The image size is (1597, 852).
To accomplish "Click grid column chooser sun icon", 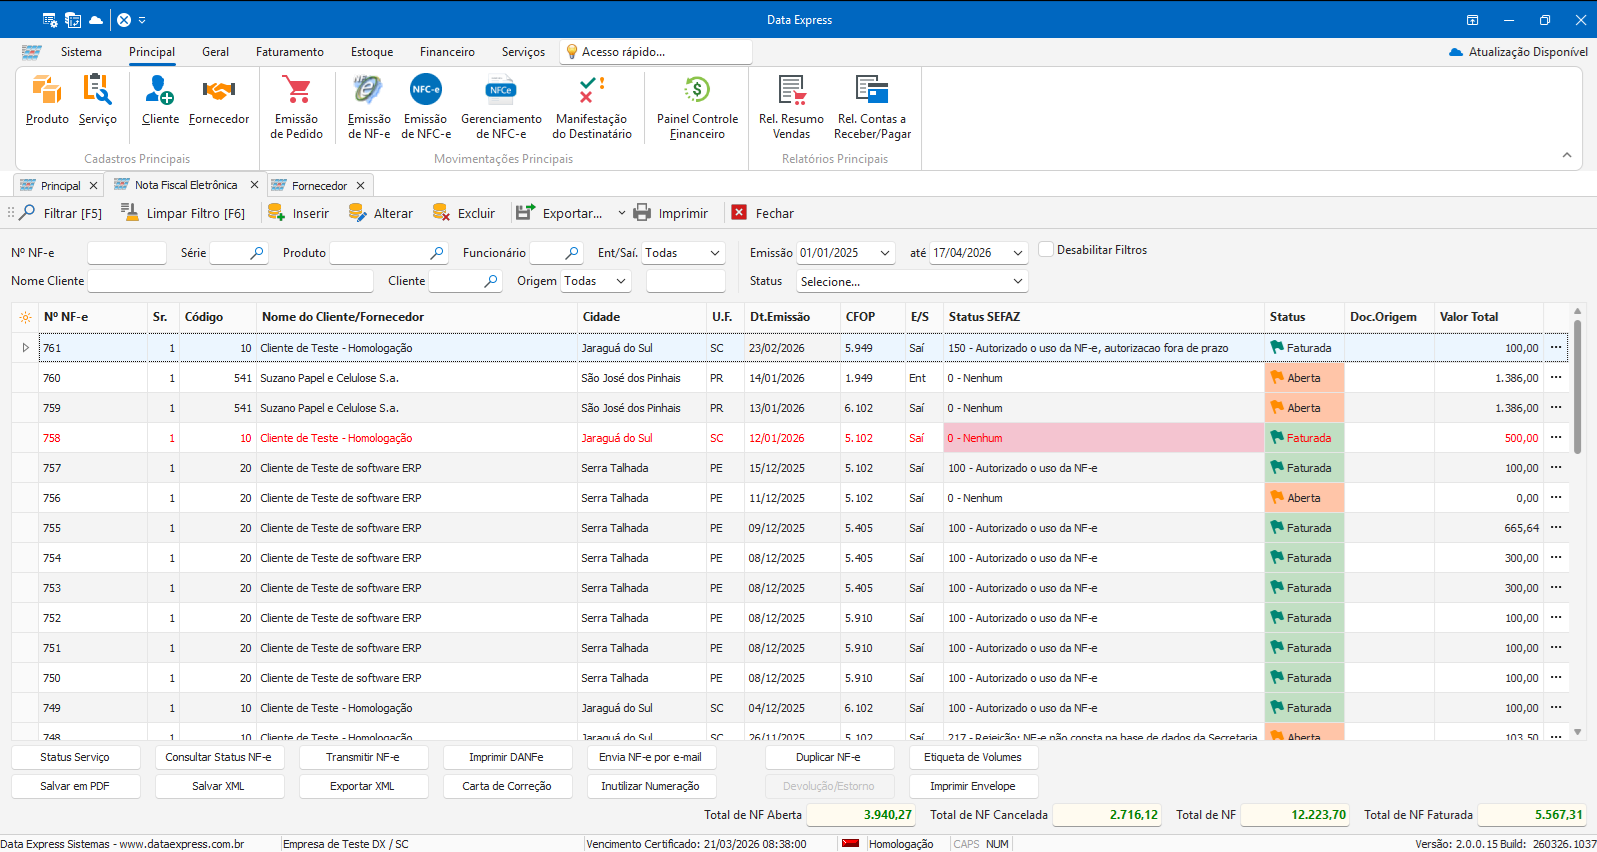I will coord(25,317).
